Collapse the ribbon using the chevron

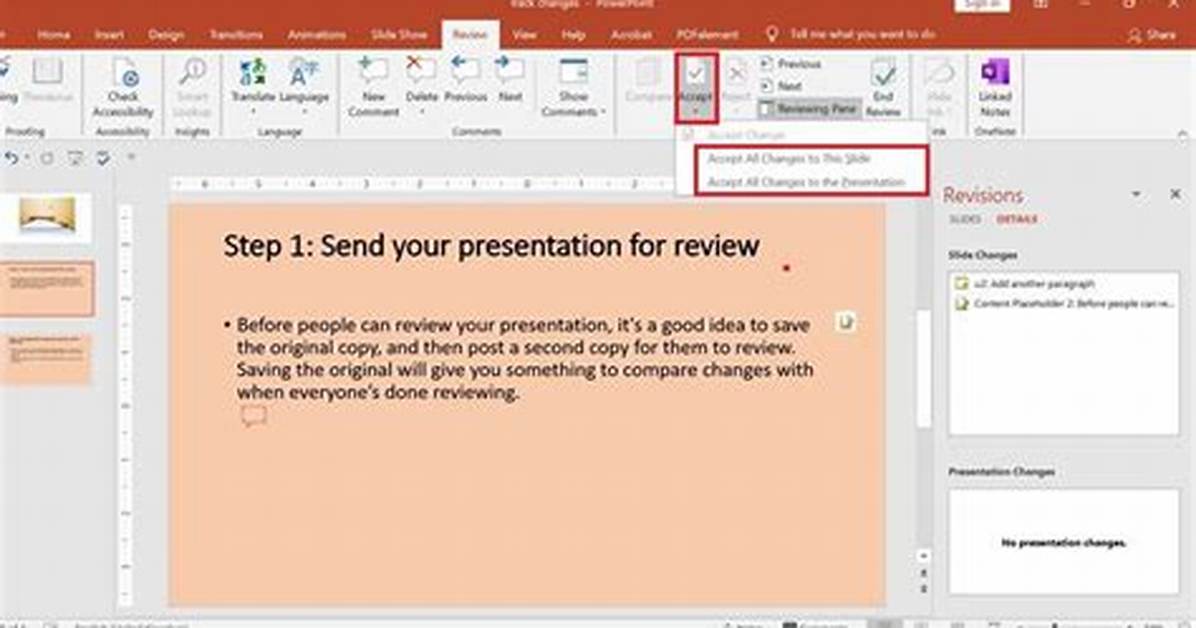tap(1182, 133)
